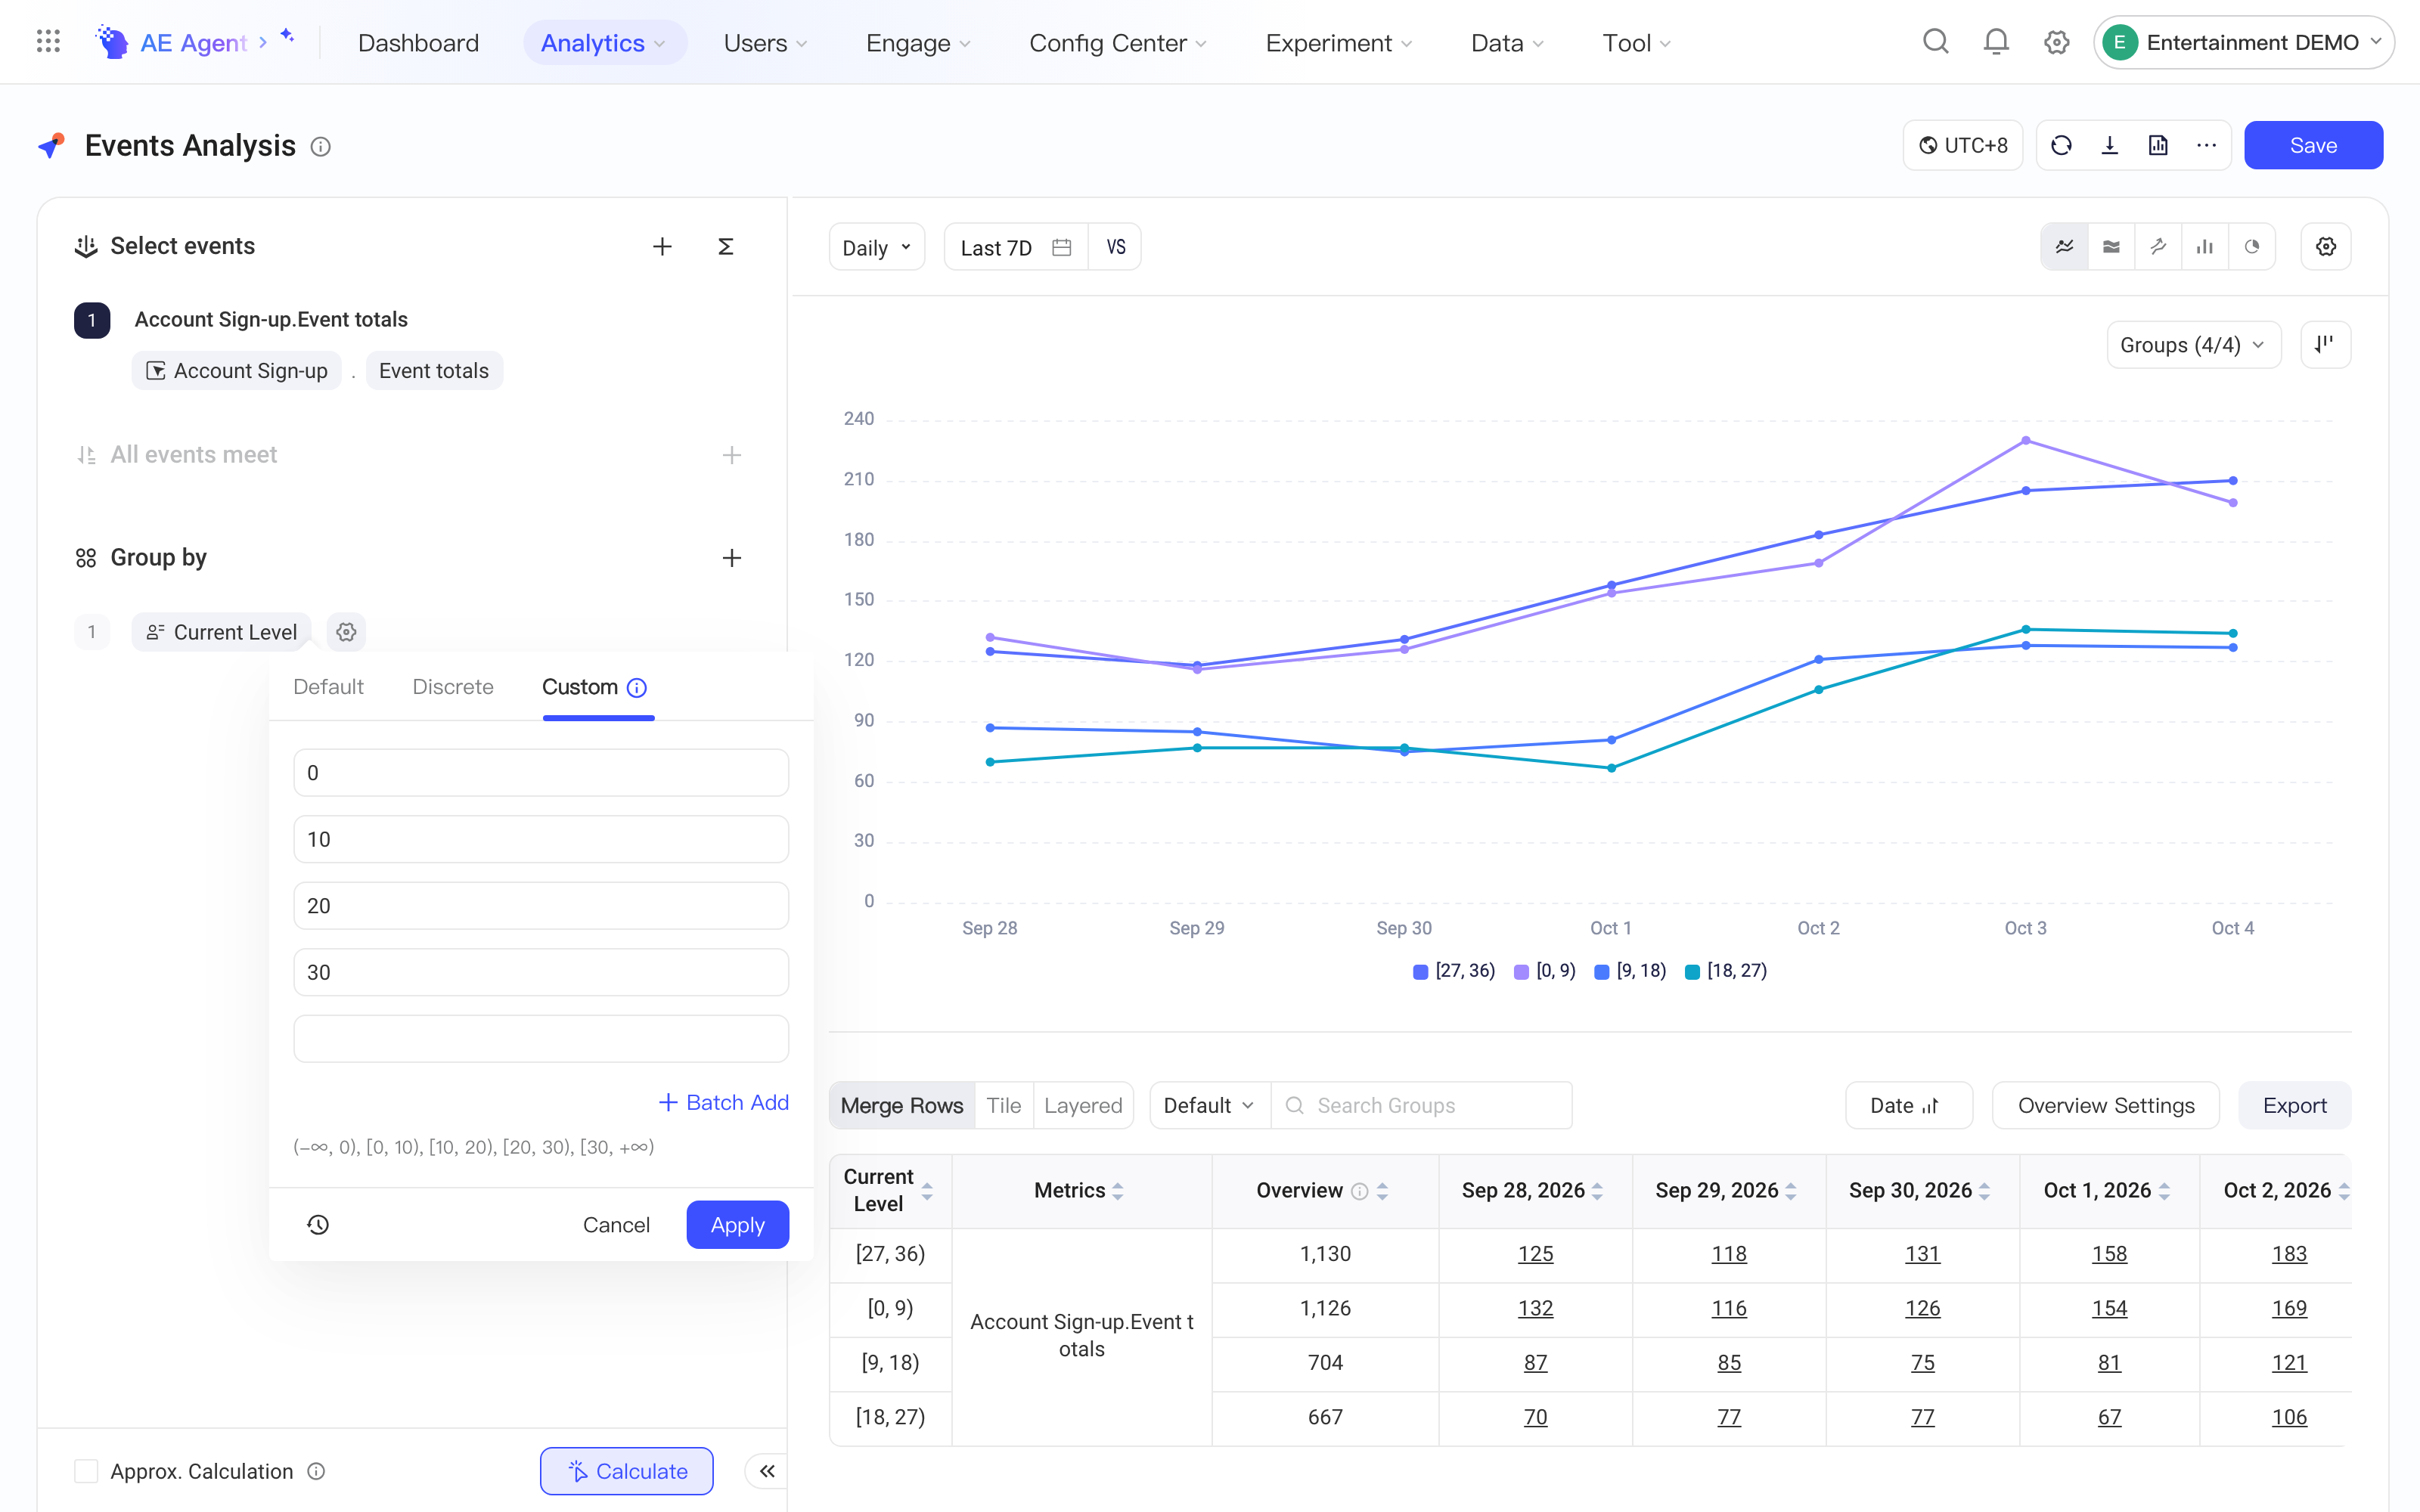This screenshot has height=1512, width=2420.
Task: Open the Daily granularity dropdown
Action: [x=877, y=247]
